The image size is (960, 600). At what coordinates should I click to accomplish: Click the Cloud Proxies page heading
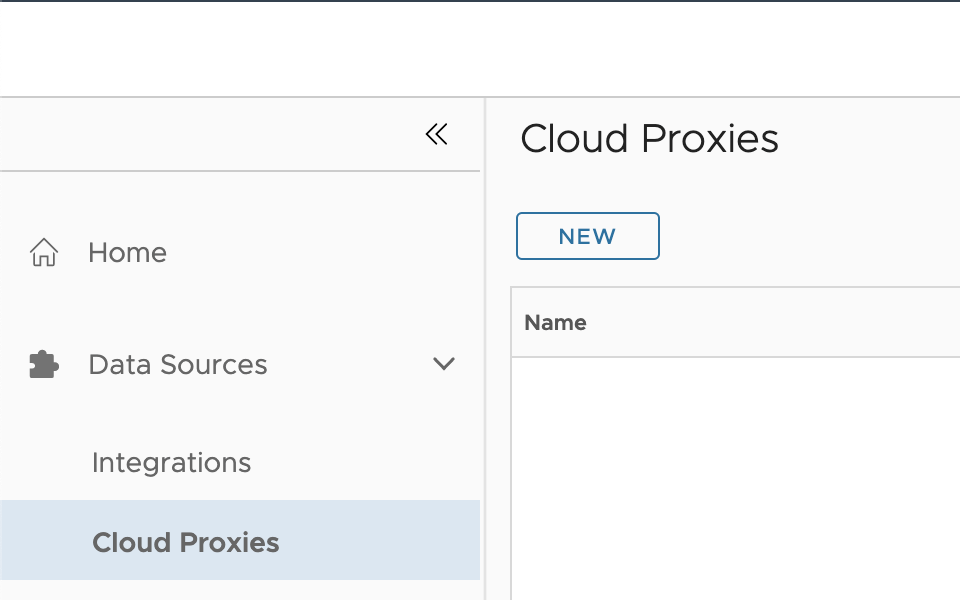tap(649, 139)
